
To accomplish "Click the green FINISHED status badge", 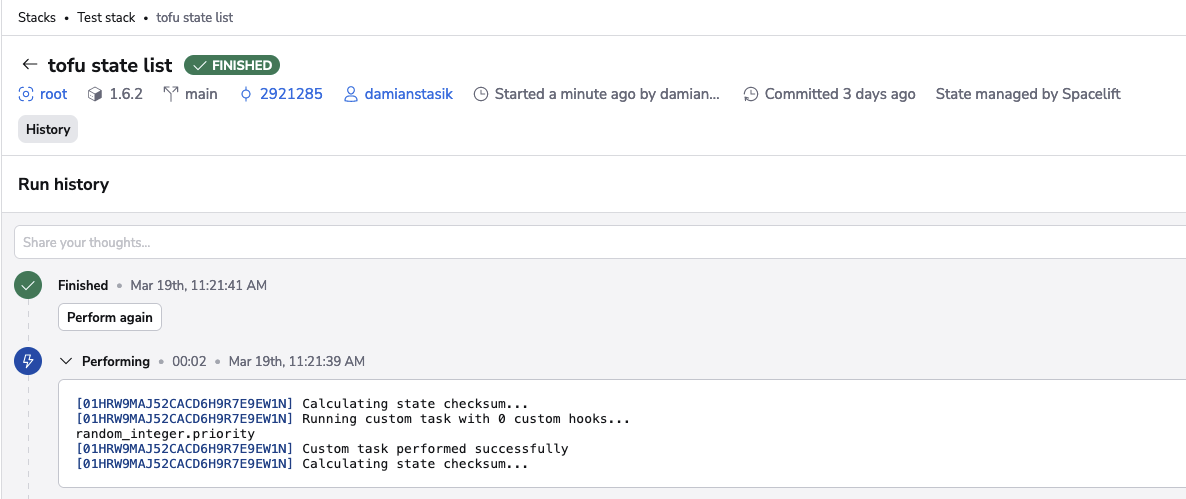I will 232,65.
